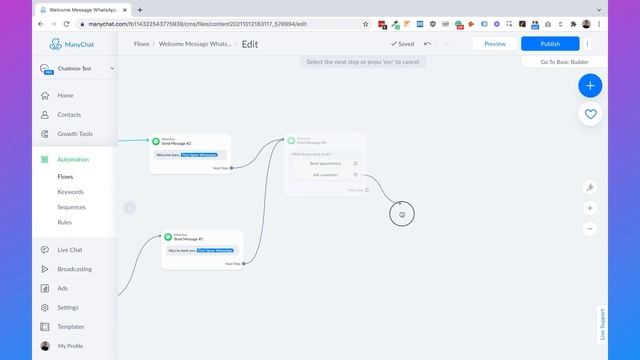640x360 pixels.
Task: Open Live Chat bubble icon
Action: click(x=45, y=250)
